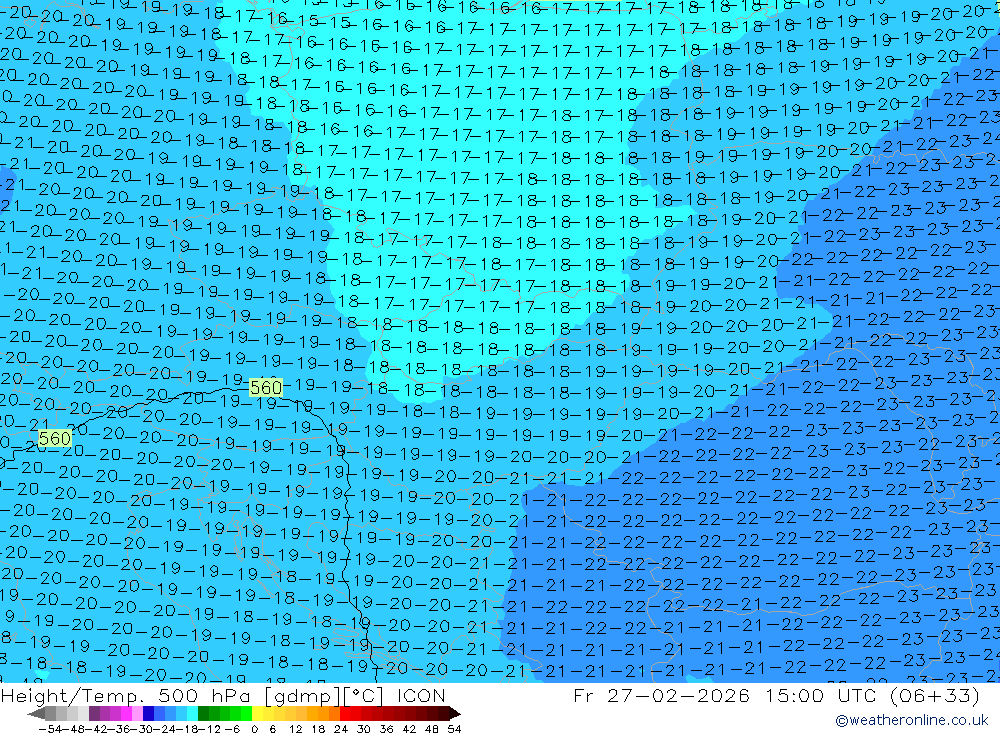
Task: Open the weatheronline.co.uk copyright link
Action: 912,720
